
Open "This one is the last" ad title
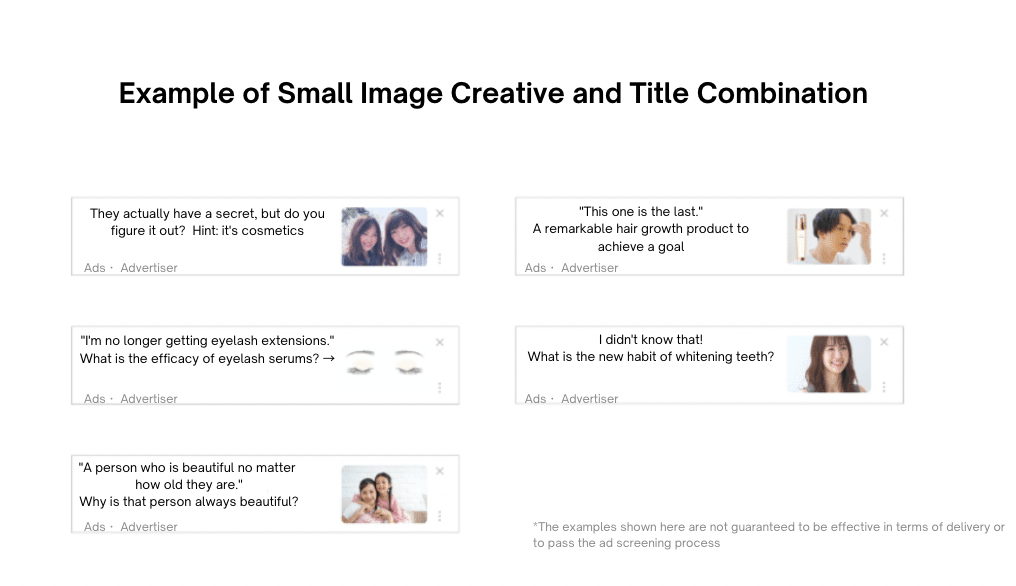[x=641, y=229]
